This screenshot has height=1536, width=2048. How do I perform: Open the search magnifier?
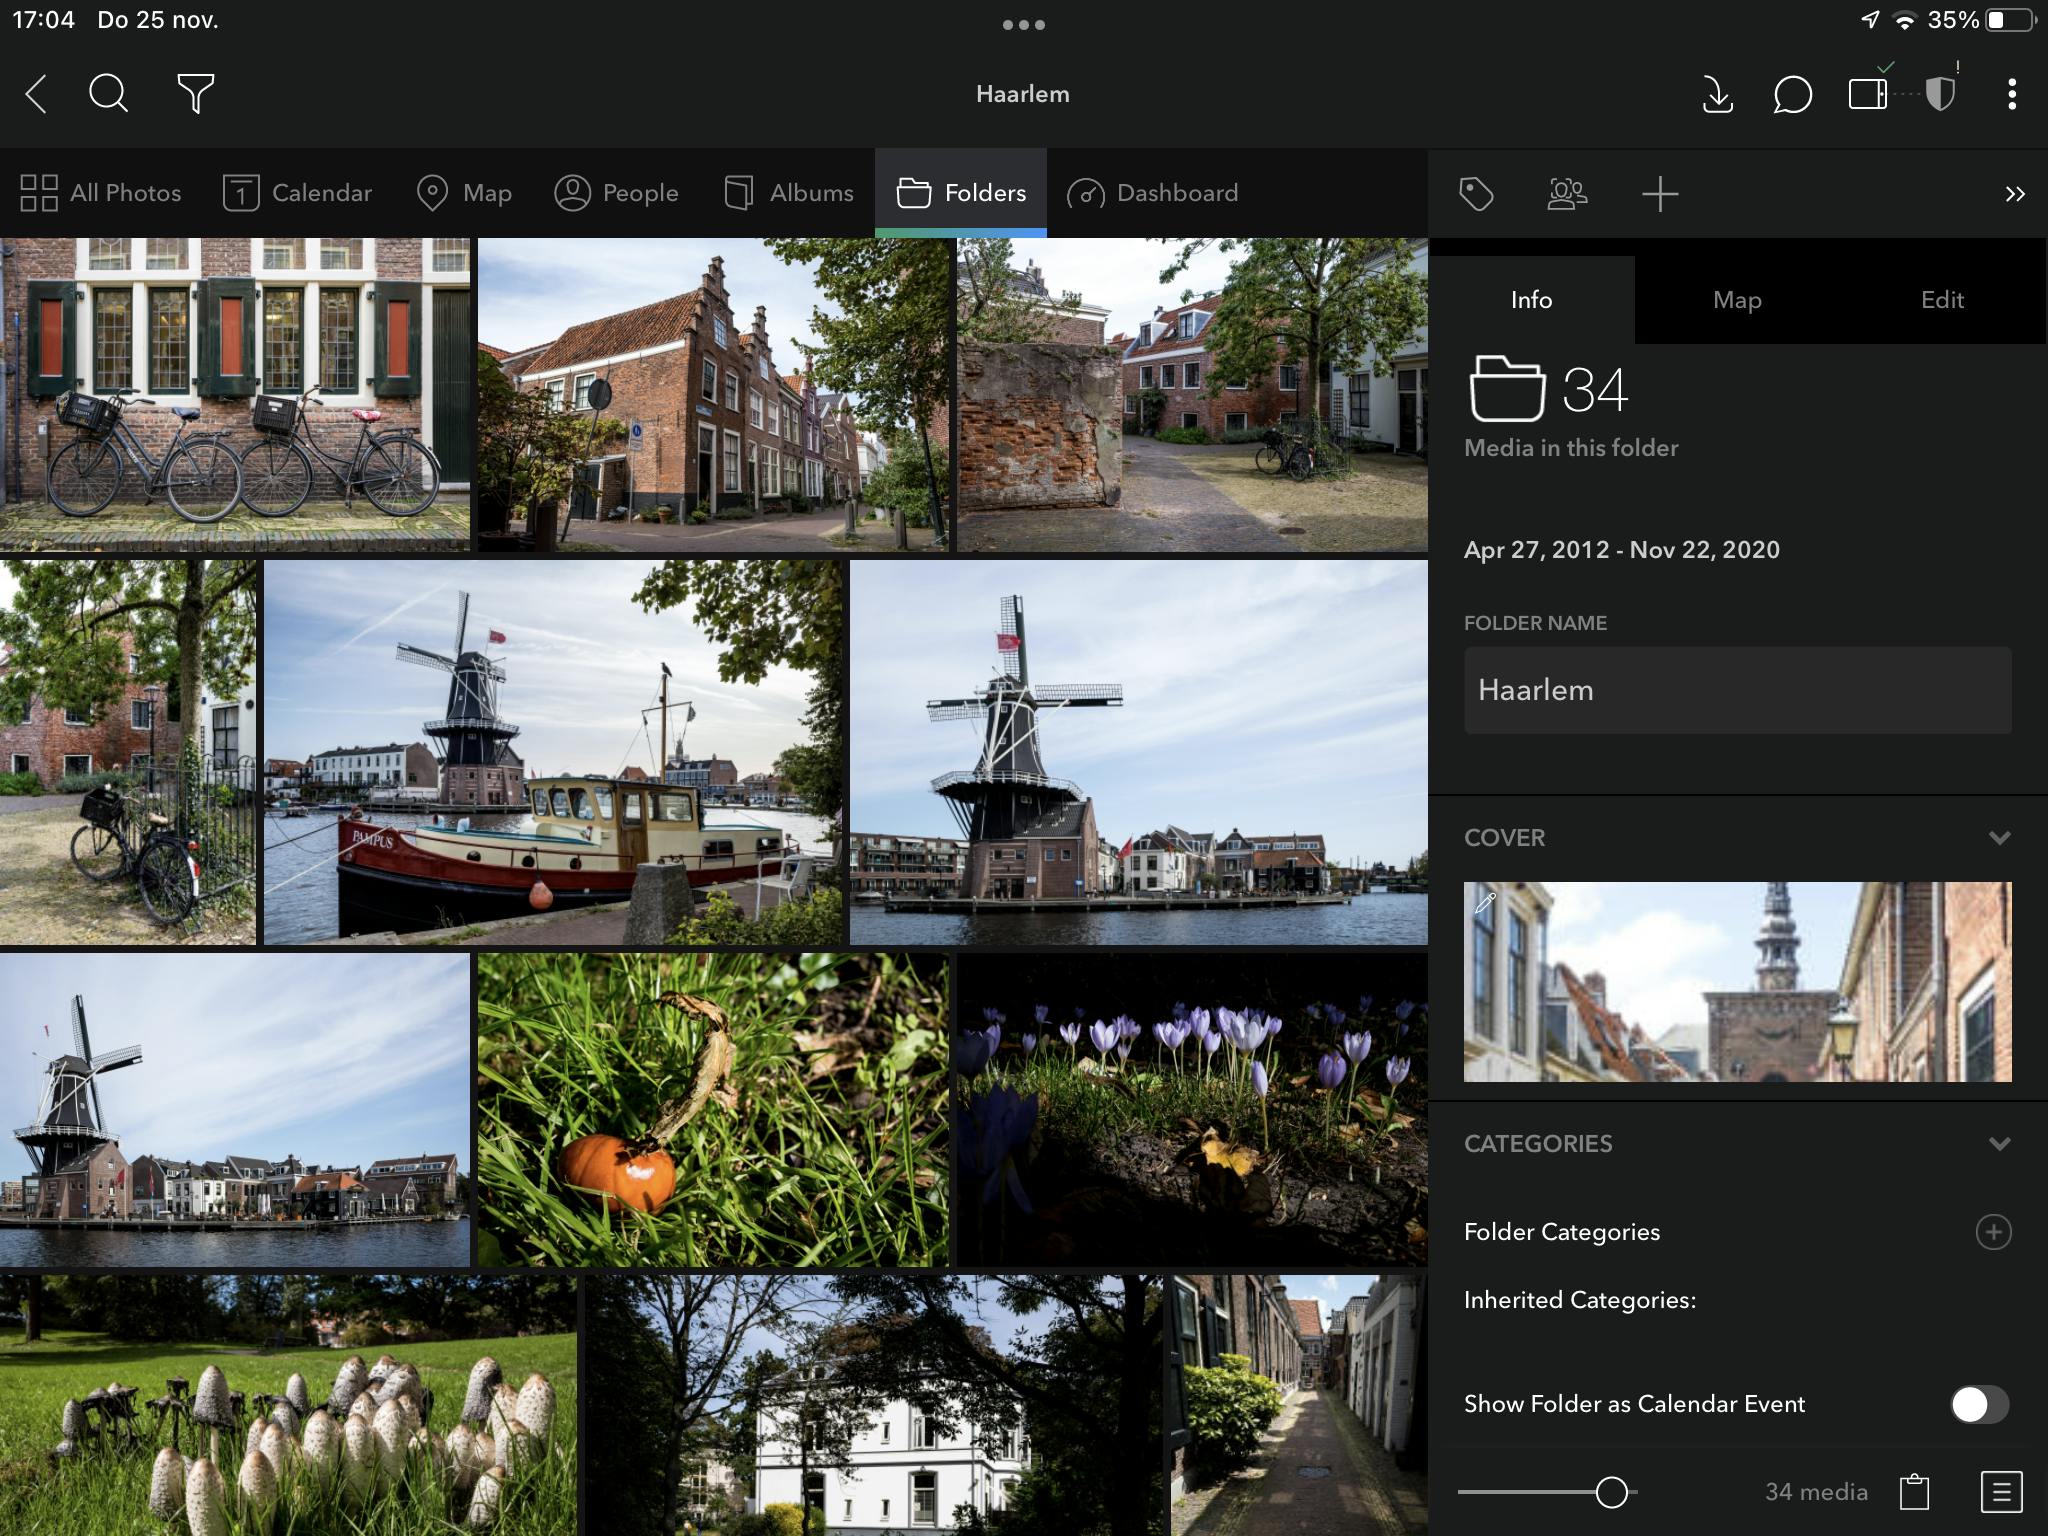[108, 94]
